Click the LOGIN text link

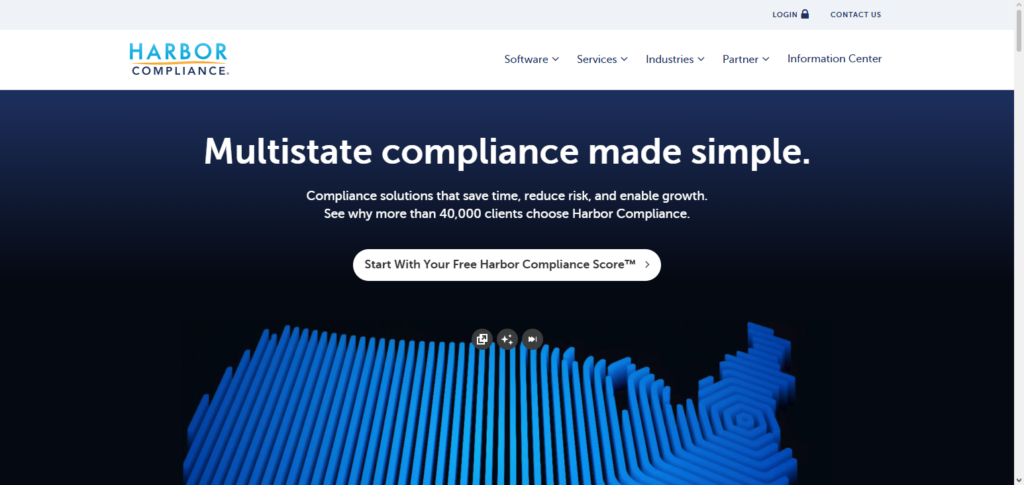[785, 15]
